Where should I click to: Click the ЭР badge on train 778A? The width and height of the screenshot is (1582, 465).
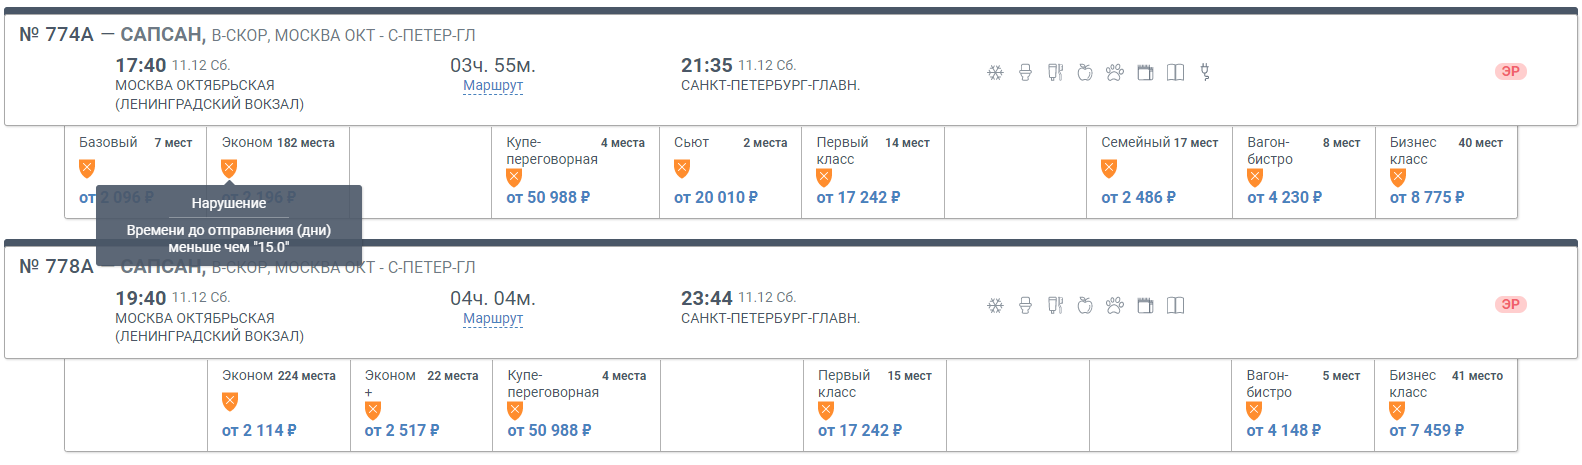click(x=1510, y=305)
